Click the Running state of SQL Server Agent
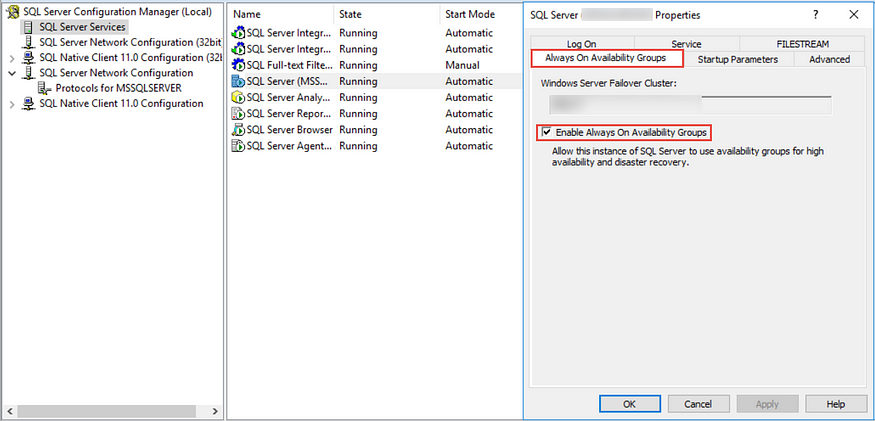 358,146
